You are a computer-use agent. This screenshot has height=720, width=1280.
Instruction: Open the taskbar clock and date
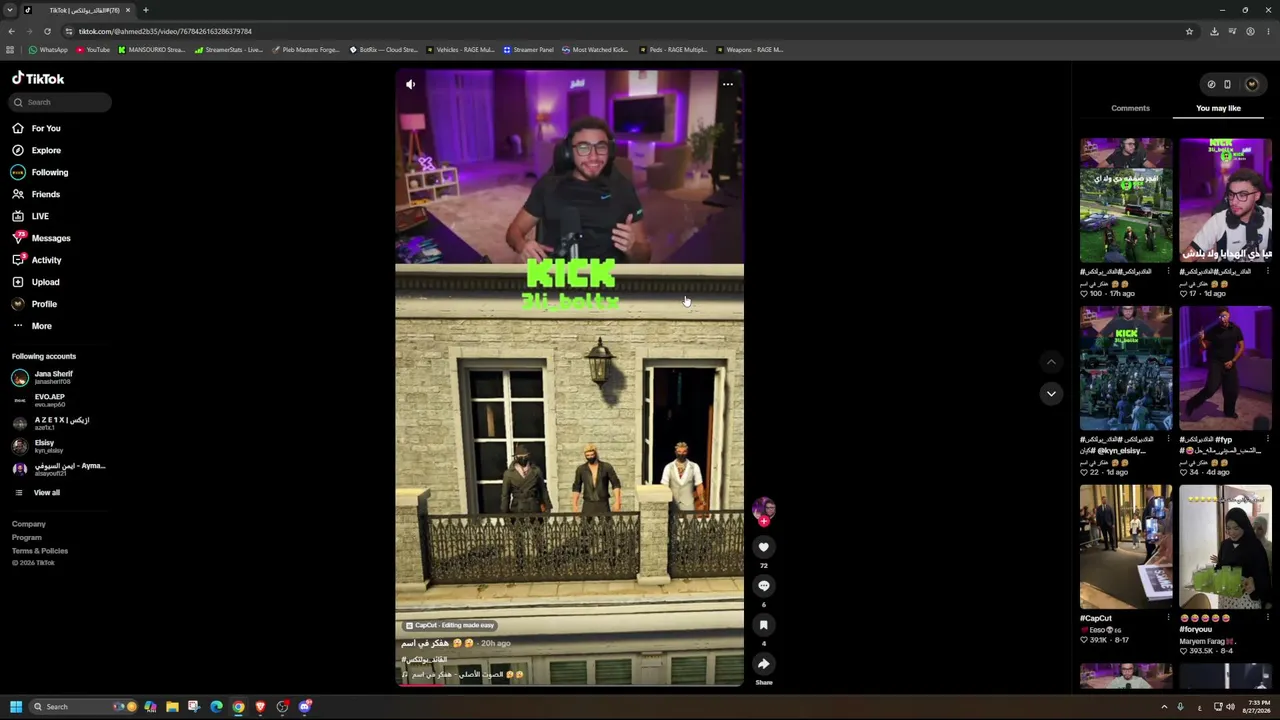1256,707
